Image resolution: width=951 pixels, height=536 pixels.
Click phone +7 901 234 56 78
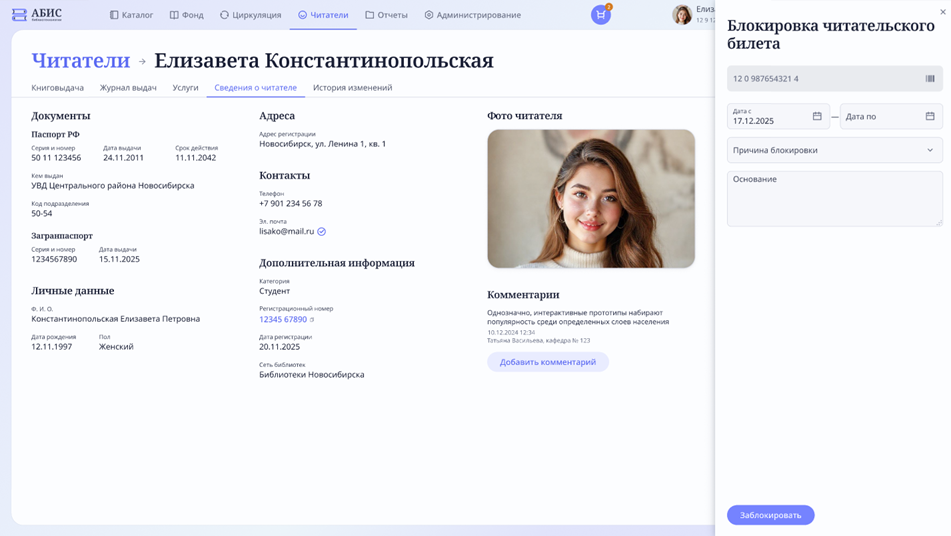click(x=291, y=203)
